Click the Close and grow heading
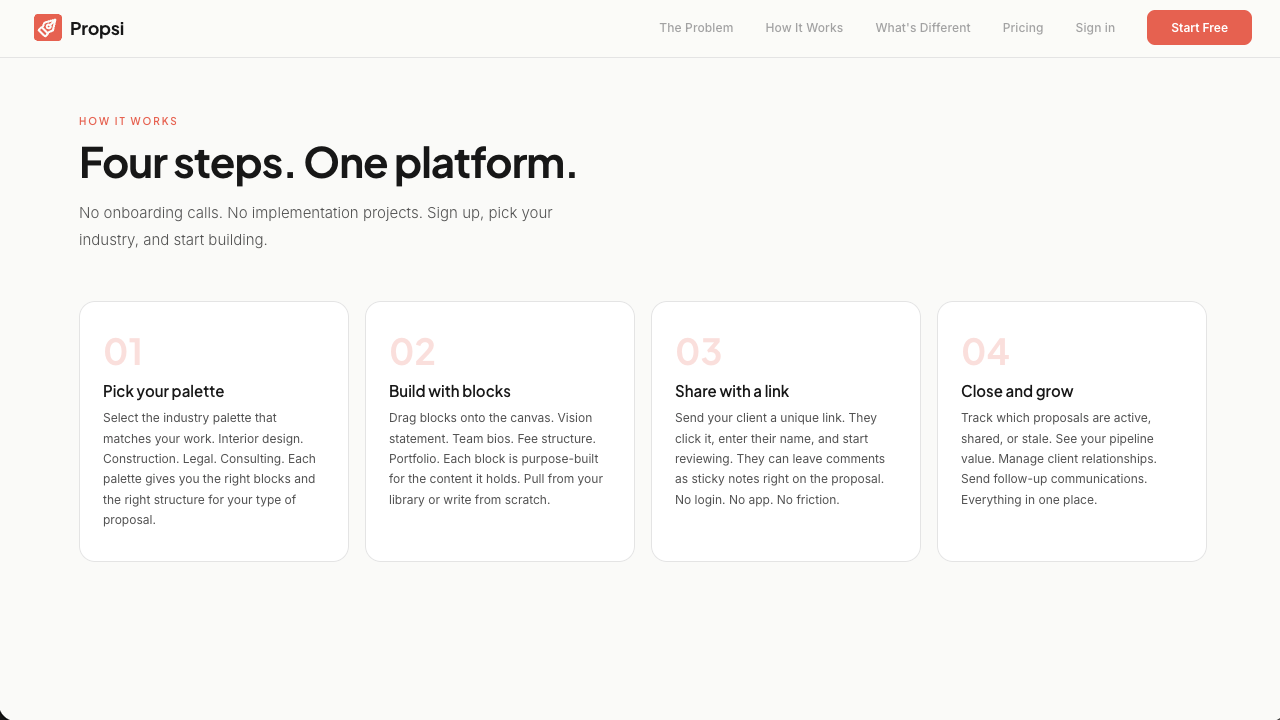 point(1017,391)
